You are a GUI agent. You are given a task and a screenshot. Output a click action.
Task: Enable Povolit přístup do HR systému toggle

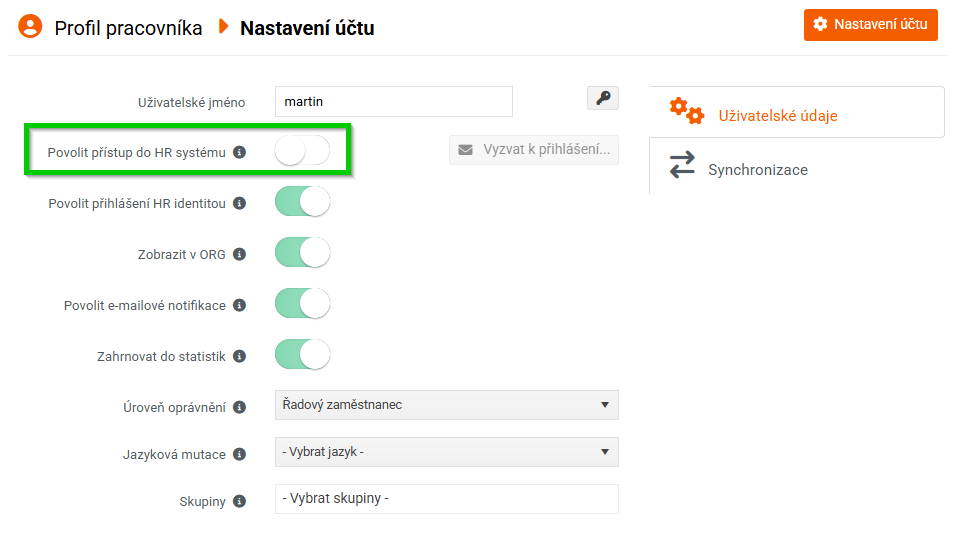click(x=302, y=151)
